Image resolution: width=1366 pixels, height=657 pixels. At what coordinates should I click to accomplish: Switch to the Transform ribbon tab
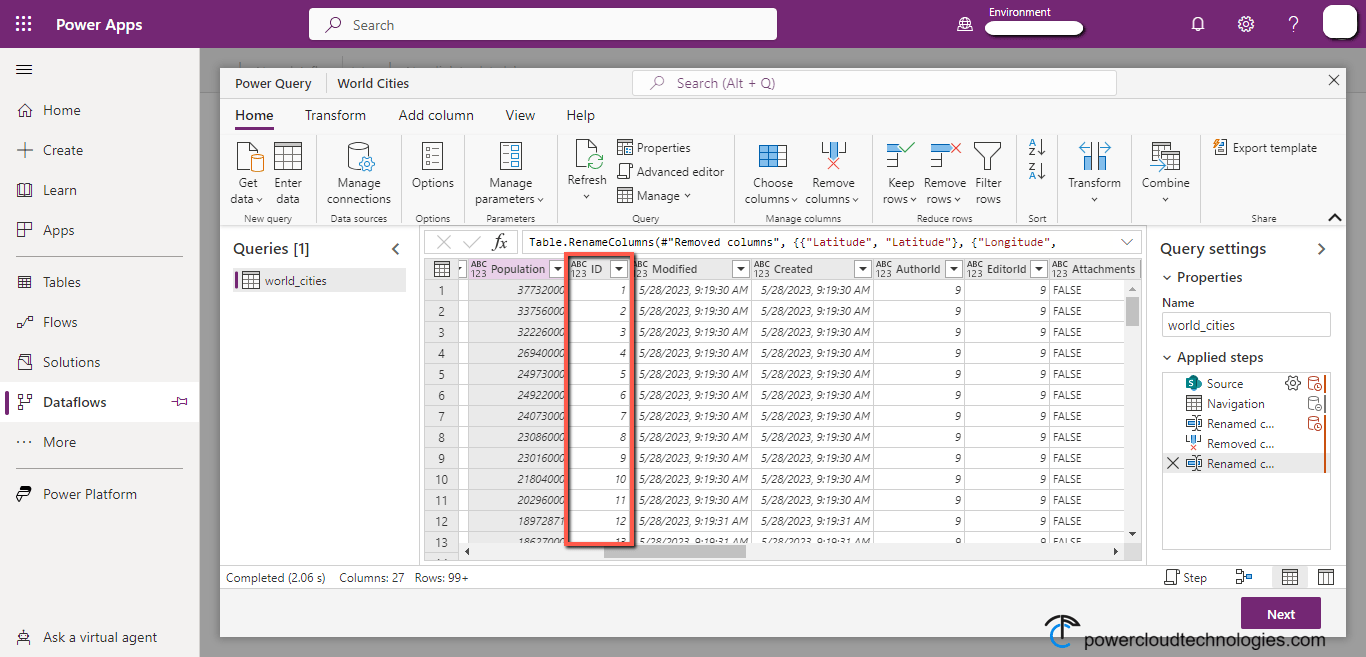click(x=335, y=115)
